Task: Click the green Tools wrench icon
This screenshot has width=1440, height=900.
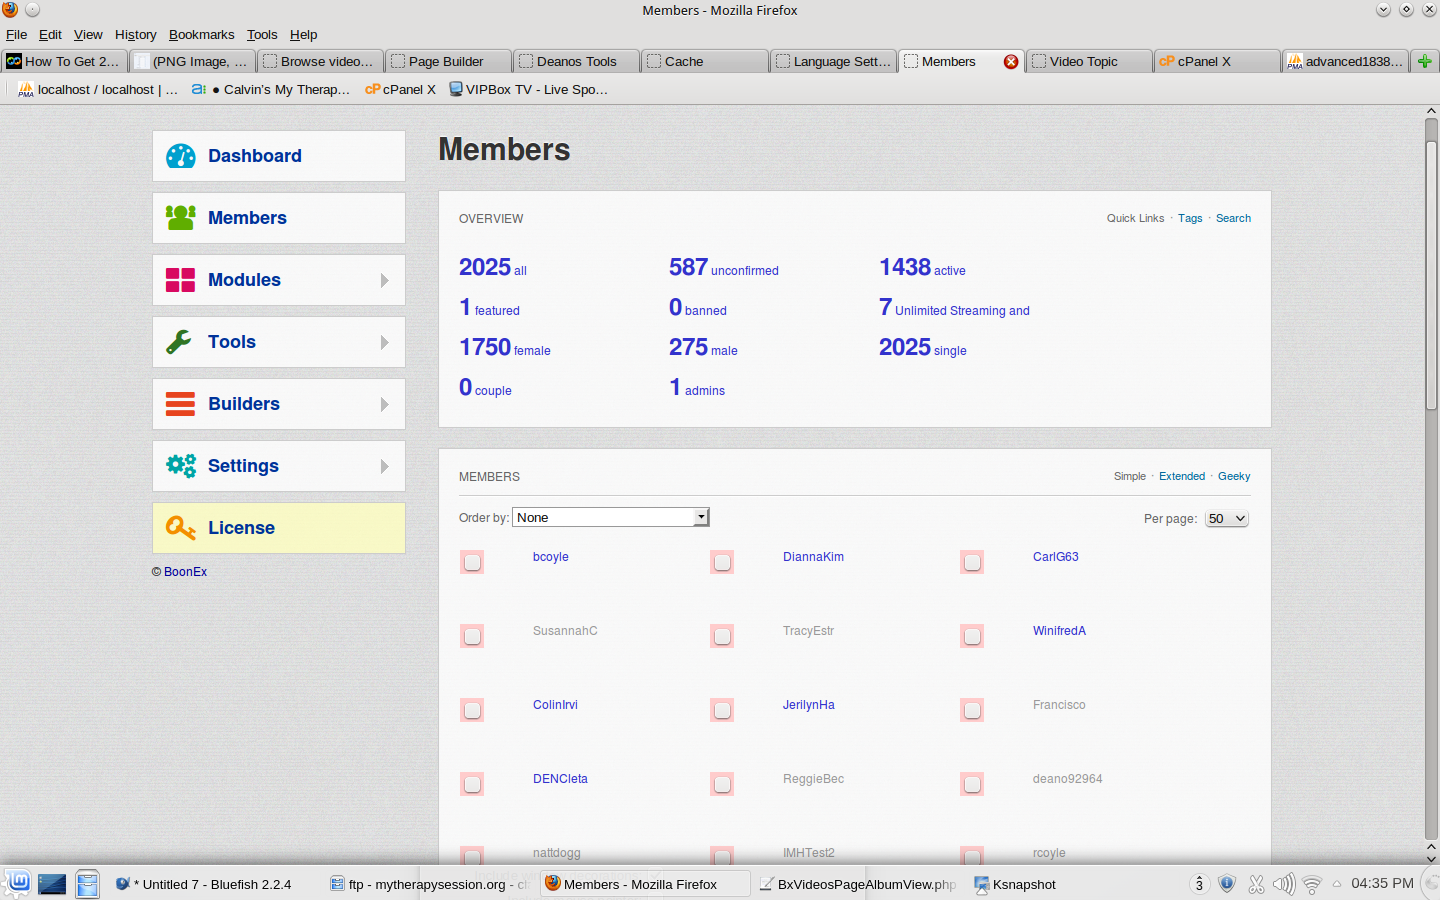Action: click(180, 342)
